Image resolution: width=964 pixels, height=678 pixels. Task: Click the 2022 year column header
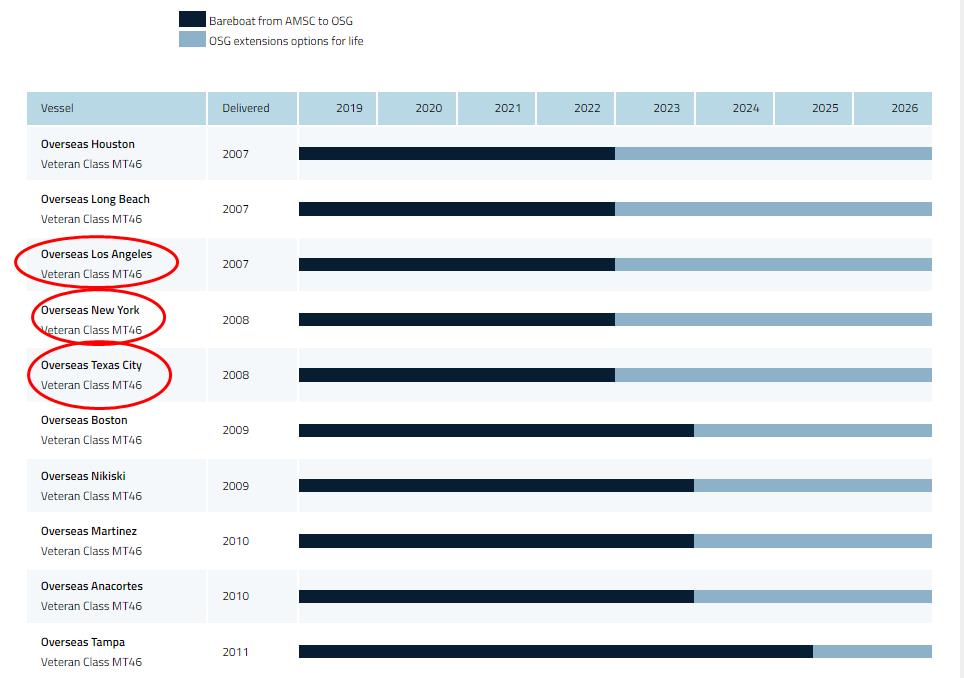[x=575, y=108]
